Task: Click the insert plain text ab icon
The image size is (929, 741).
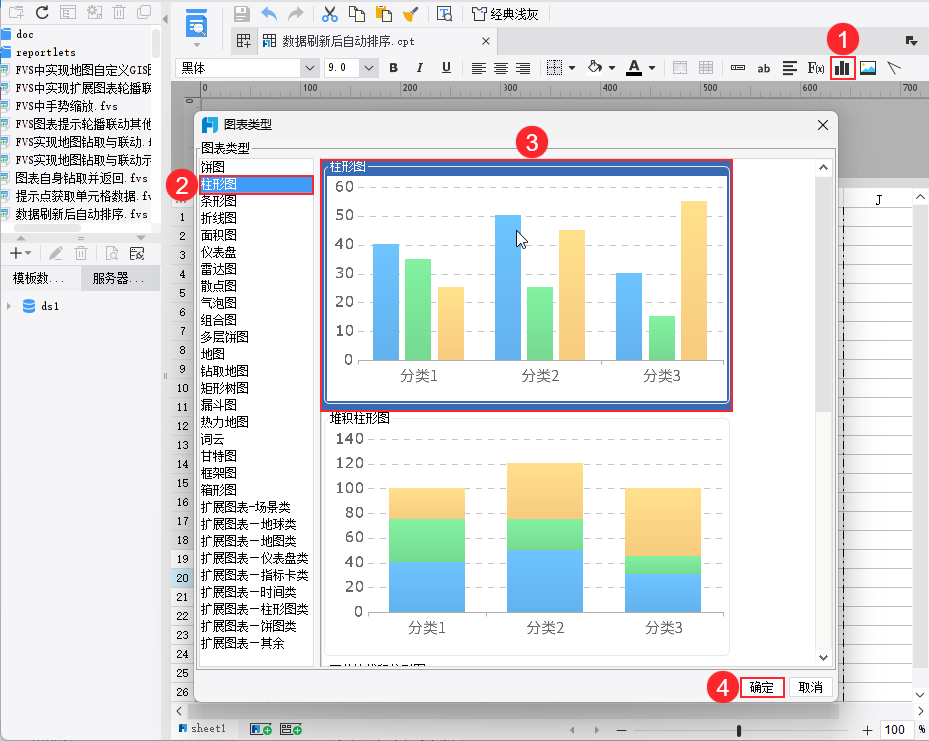Action: [764, 68]
